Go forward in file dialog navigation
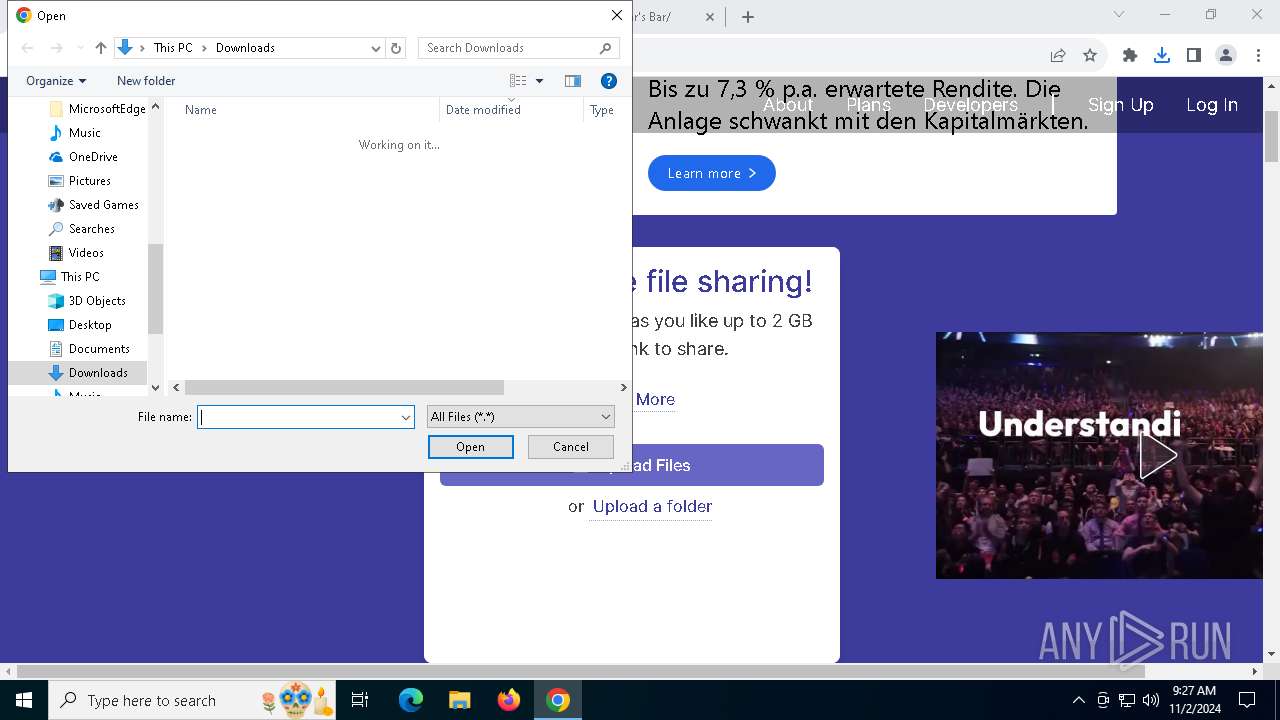The height and width of the screenshot is (720, 1280). [56, 48]
